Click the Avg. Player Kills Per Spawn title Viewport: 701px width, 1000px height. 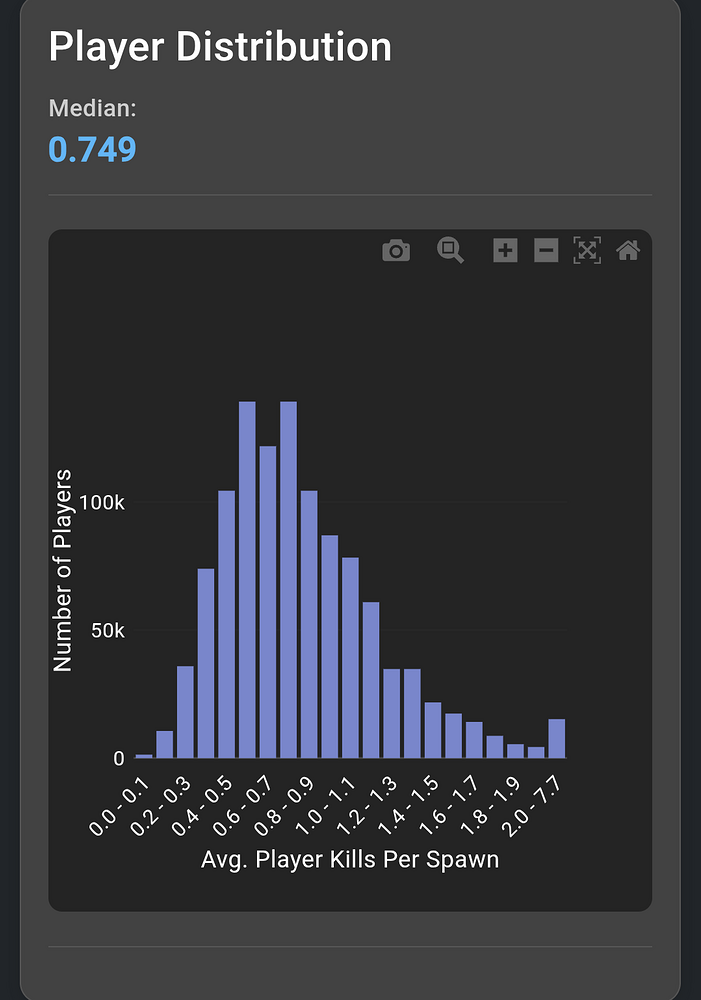click(x=349, y=860)
